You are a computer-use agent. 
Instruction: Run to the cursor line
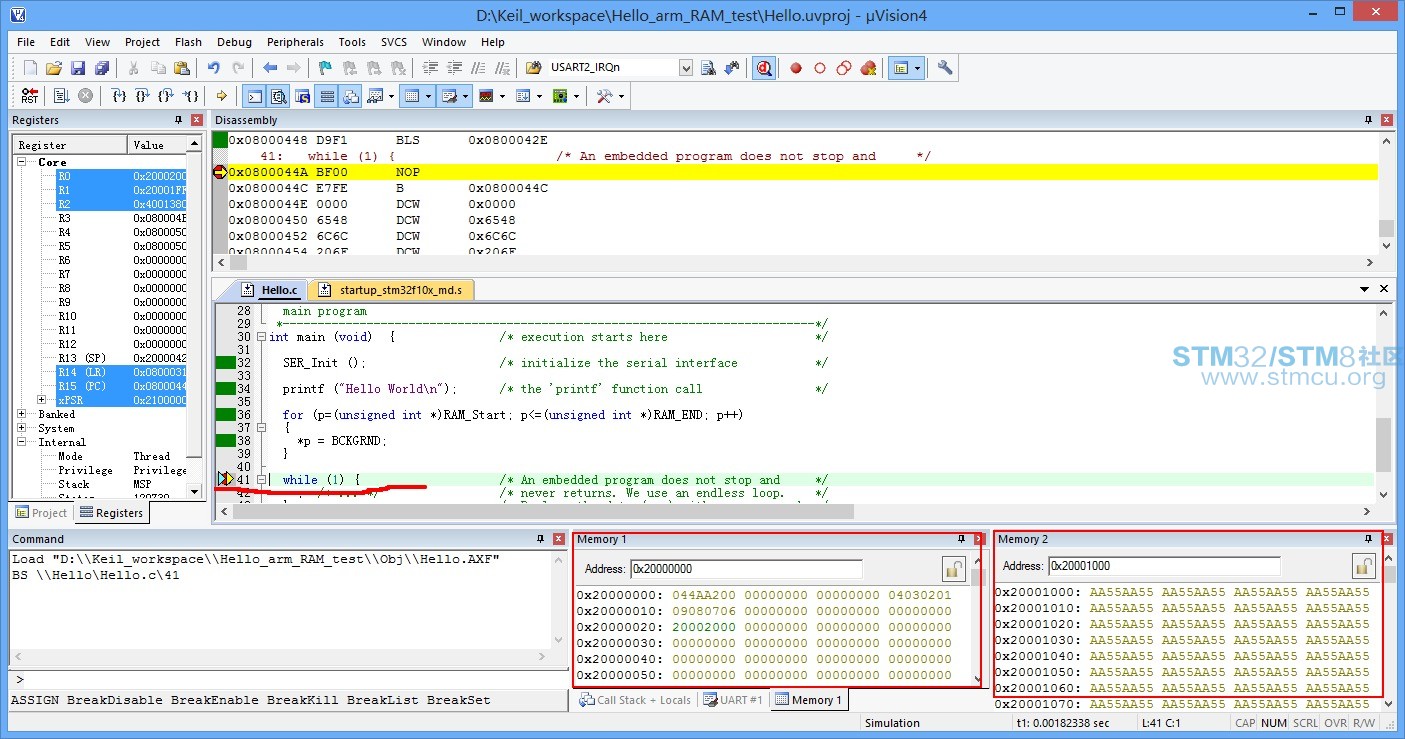(x=192, y=96)
